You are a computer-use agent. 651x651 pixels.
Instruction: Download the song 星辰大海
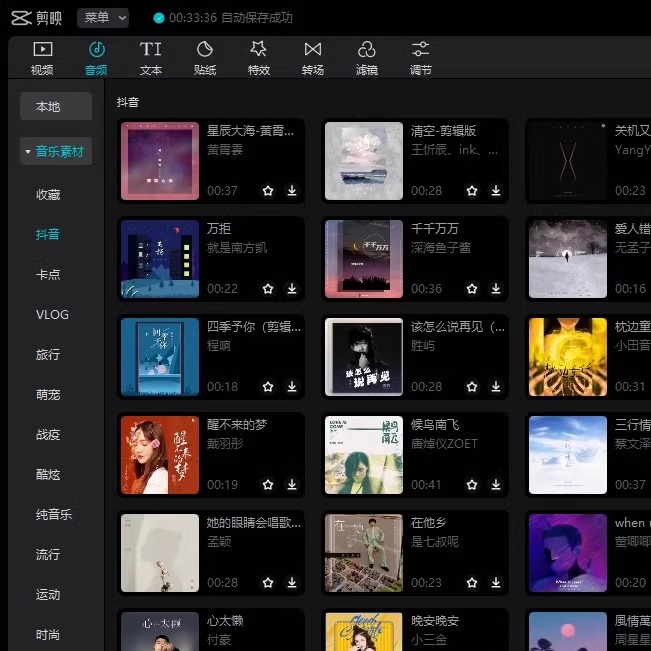click(292, 191)
